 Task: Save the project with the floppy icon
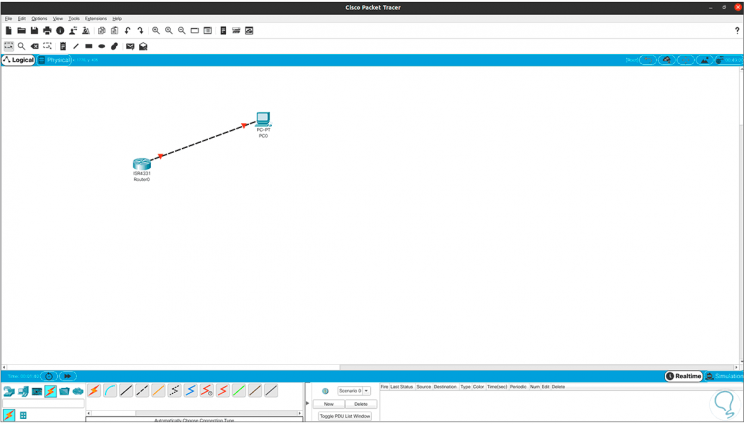click(x=34, y=30)
